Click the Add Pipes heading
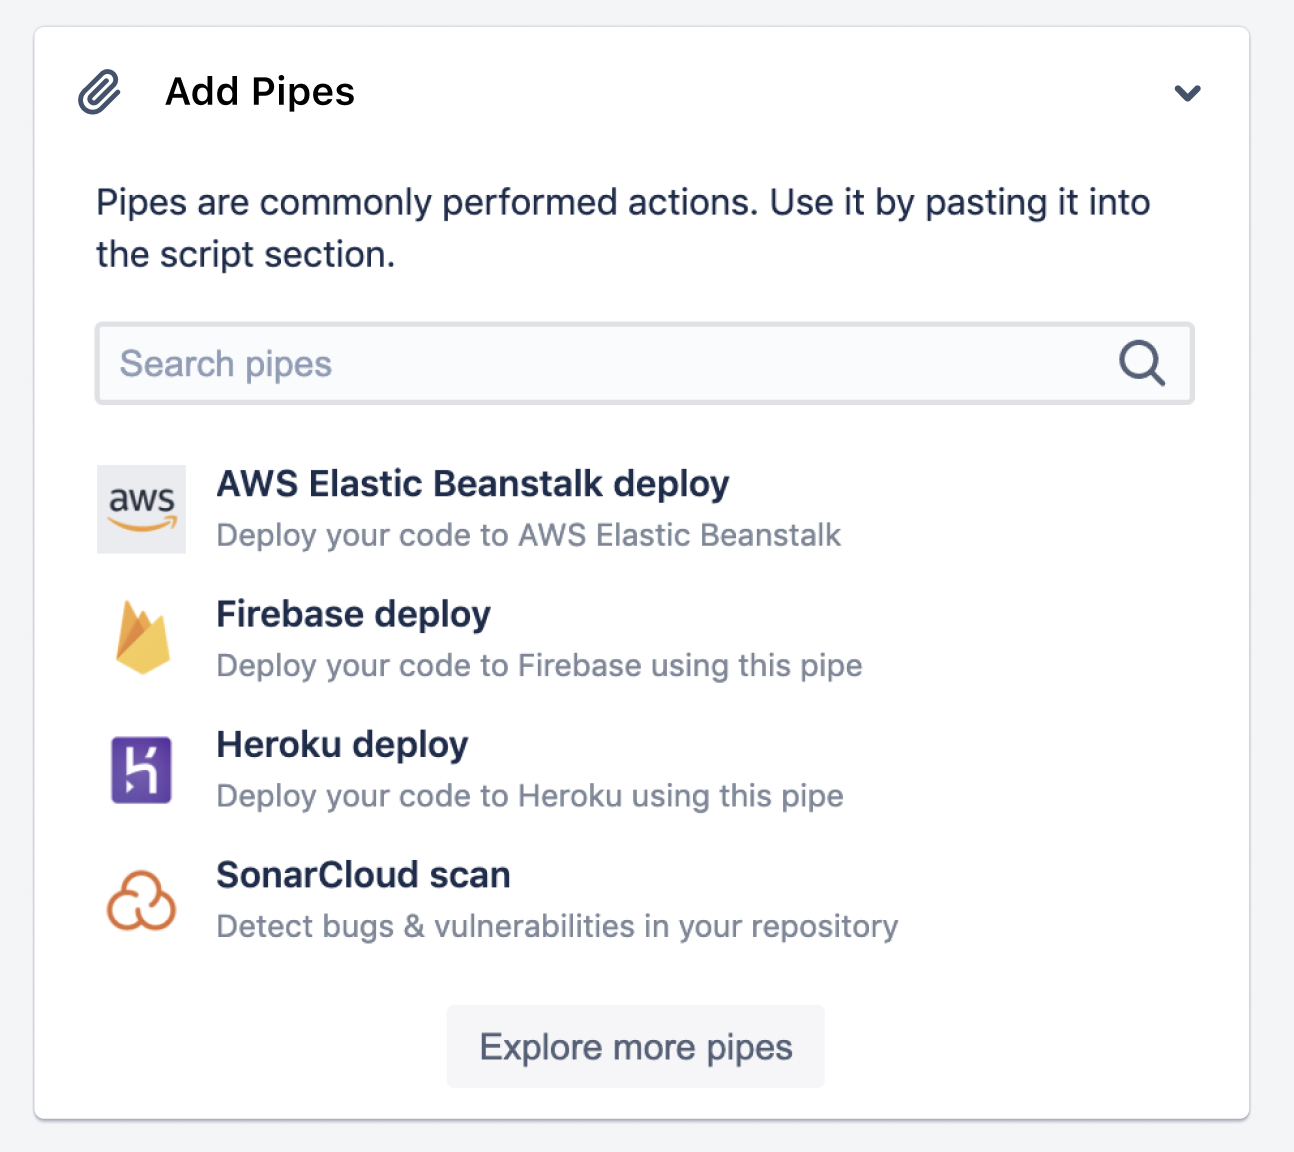The image size is (1294, 1152). click(260, 92)
